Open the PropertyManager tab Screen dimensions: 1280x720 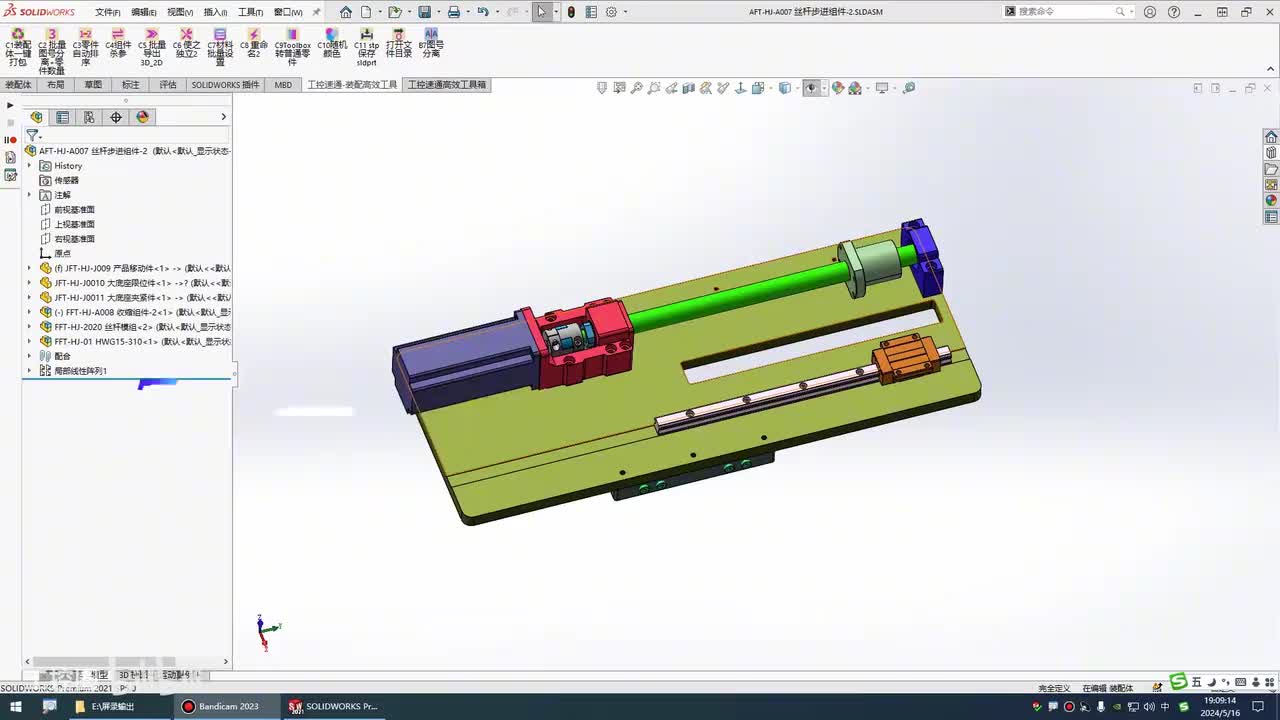click(63, 117)
